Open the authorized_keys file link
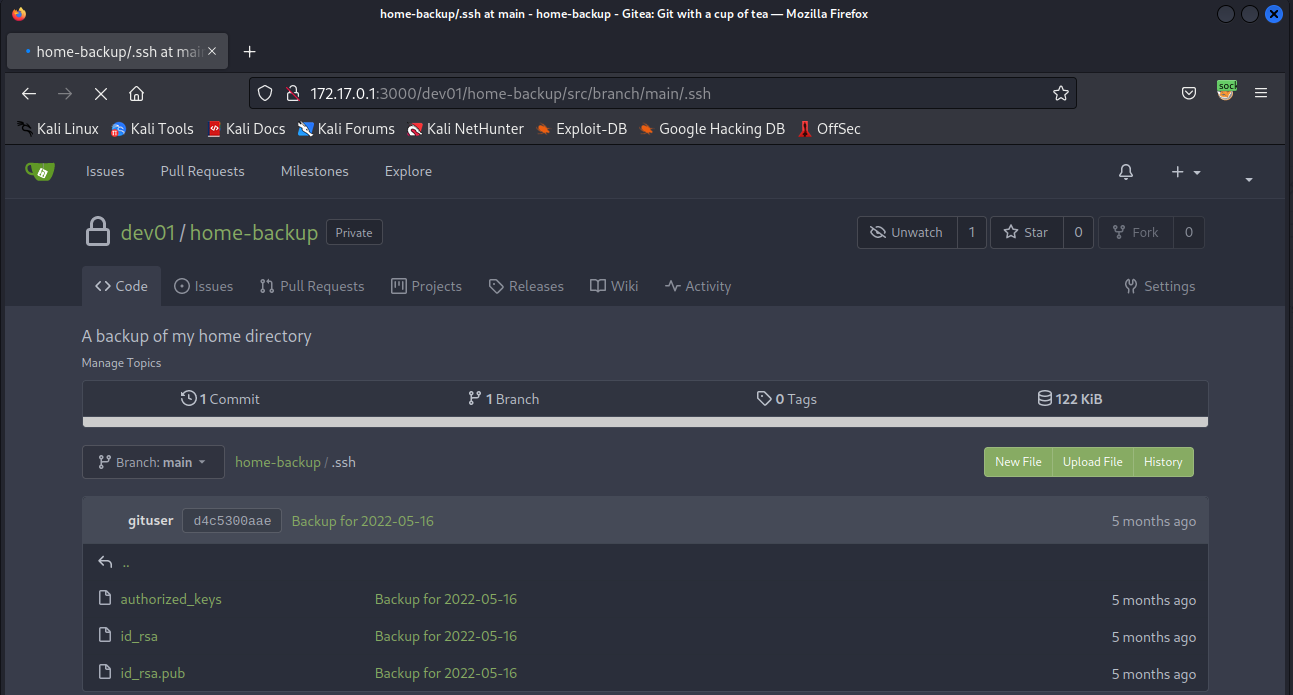Viewport: 1293px width, 695px height. 171,599
